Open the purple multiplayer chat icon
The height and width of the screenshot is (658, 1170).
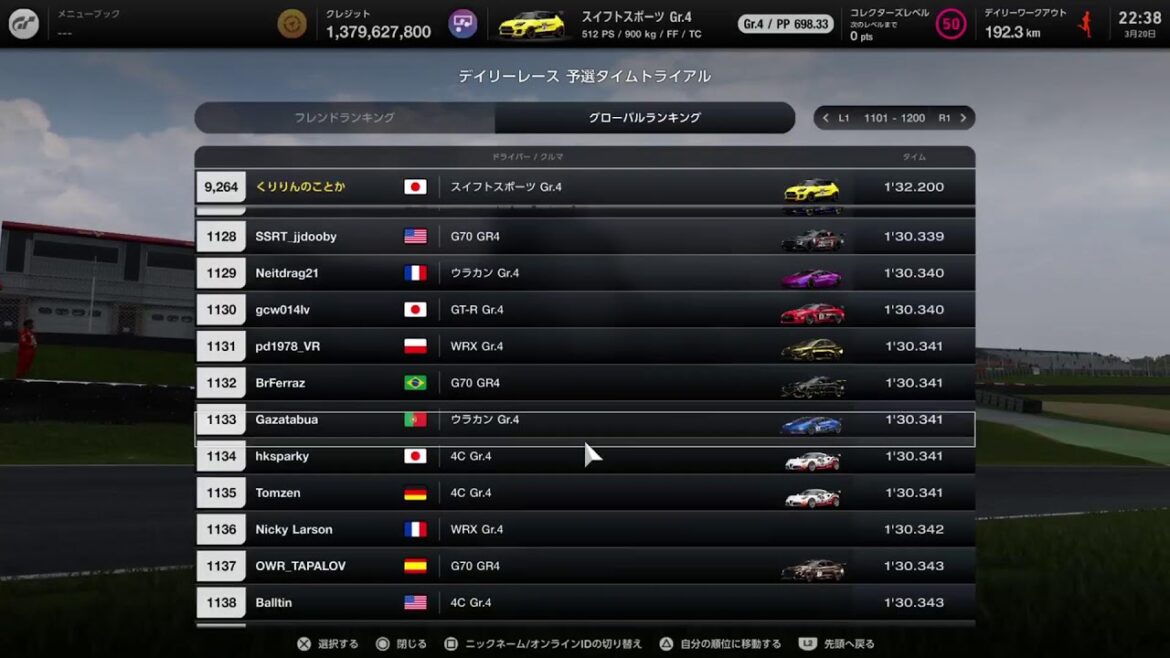coord(463,24)
